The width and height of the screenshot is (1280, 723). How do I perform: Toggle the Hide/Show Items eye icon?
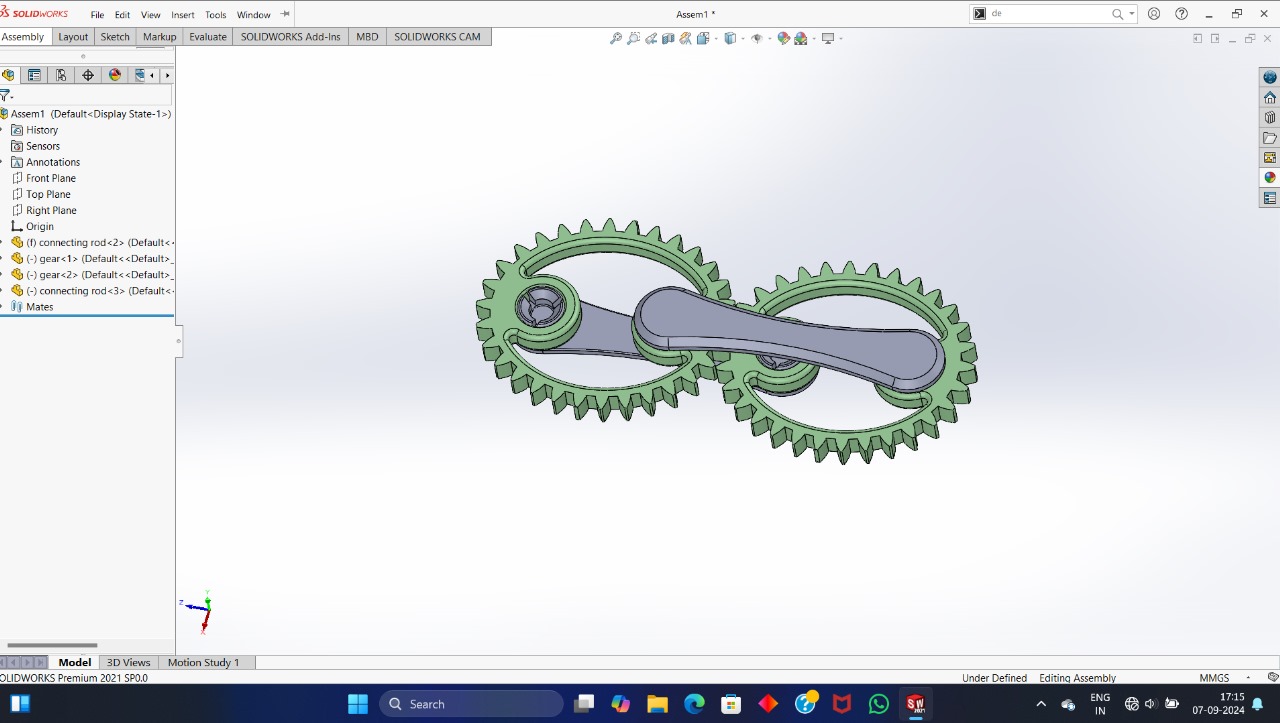click(x=756, y=38)
